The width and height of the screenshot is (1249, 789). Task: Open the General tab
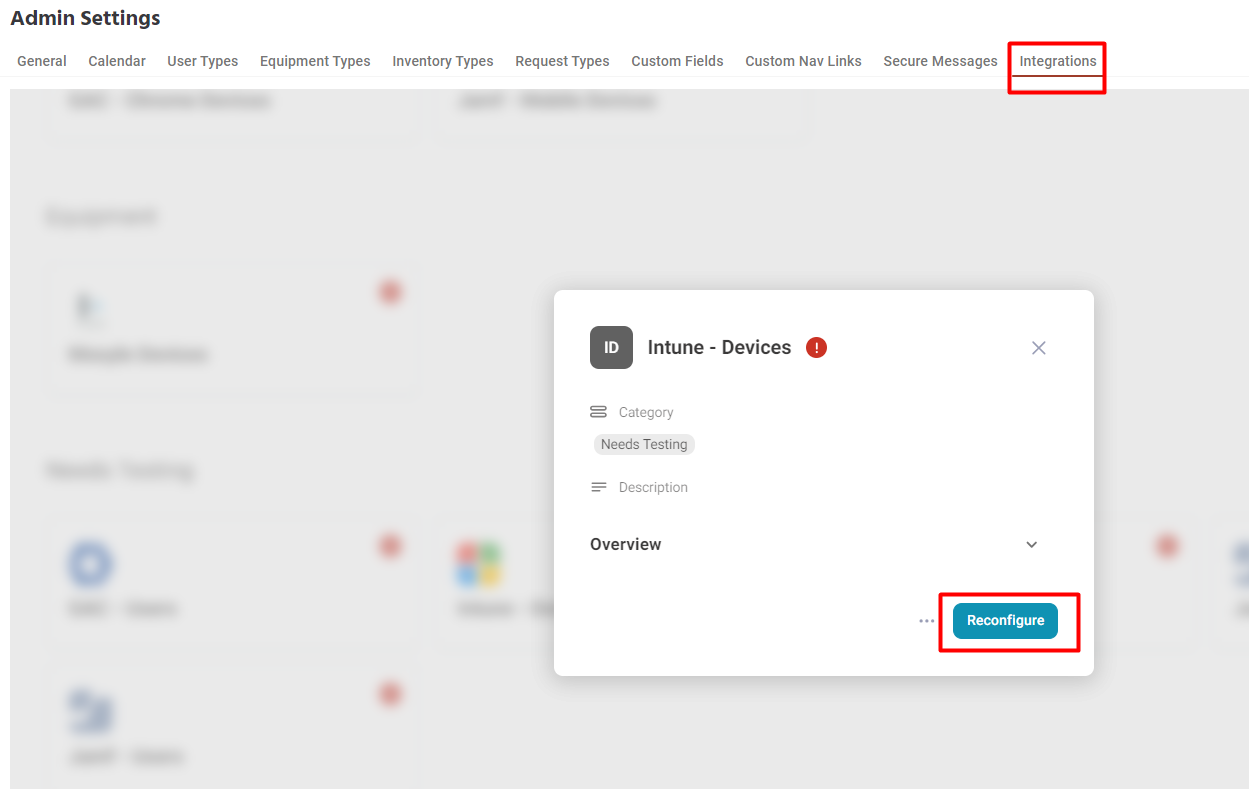(x=42, y=61)
